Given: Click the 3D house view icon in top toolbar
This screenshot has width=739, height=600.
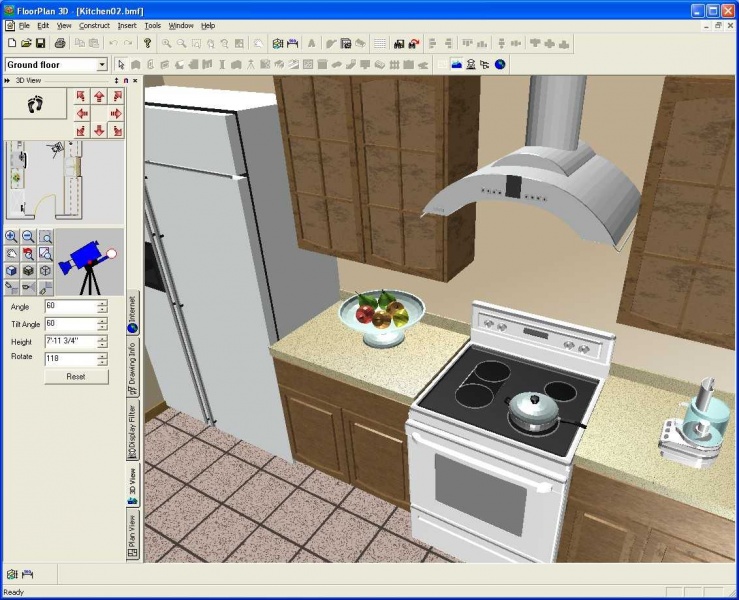Looking at the screenshot, I should [x=278, y=43].
